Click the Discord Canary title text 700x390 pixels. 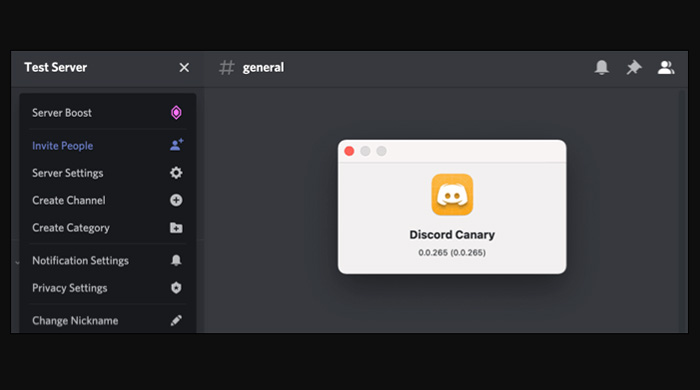pyautogui.click(x=452, y=235)
